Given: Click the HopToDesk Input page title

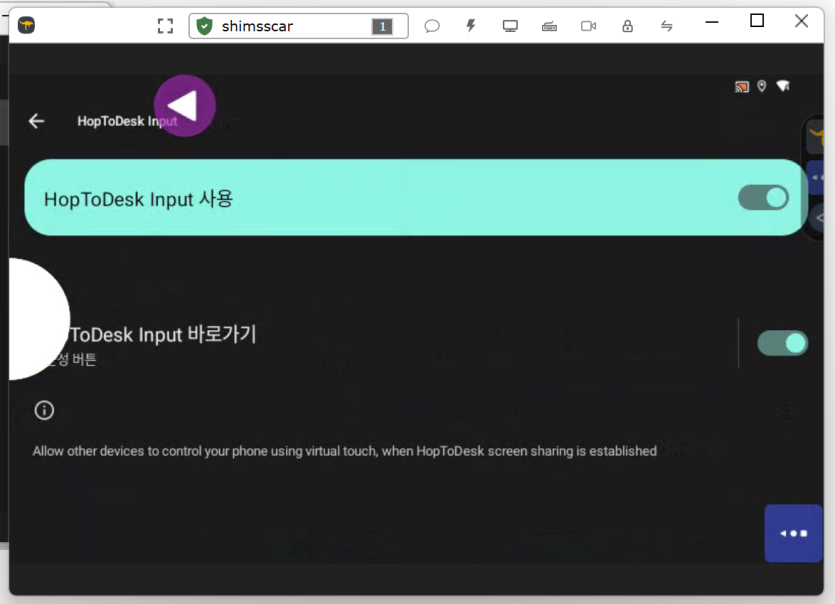Looking at the screenshot, I should [x=127, y=121].
